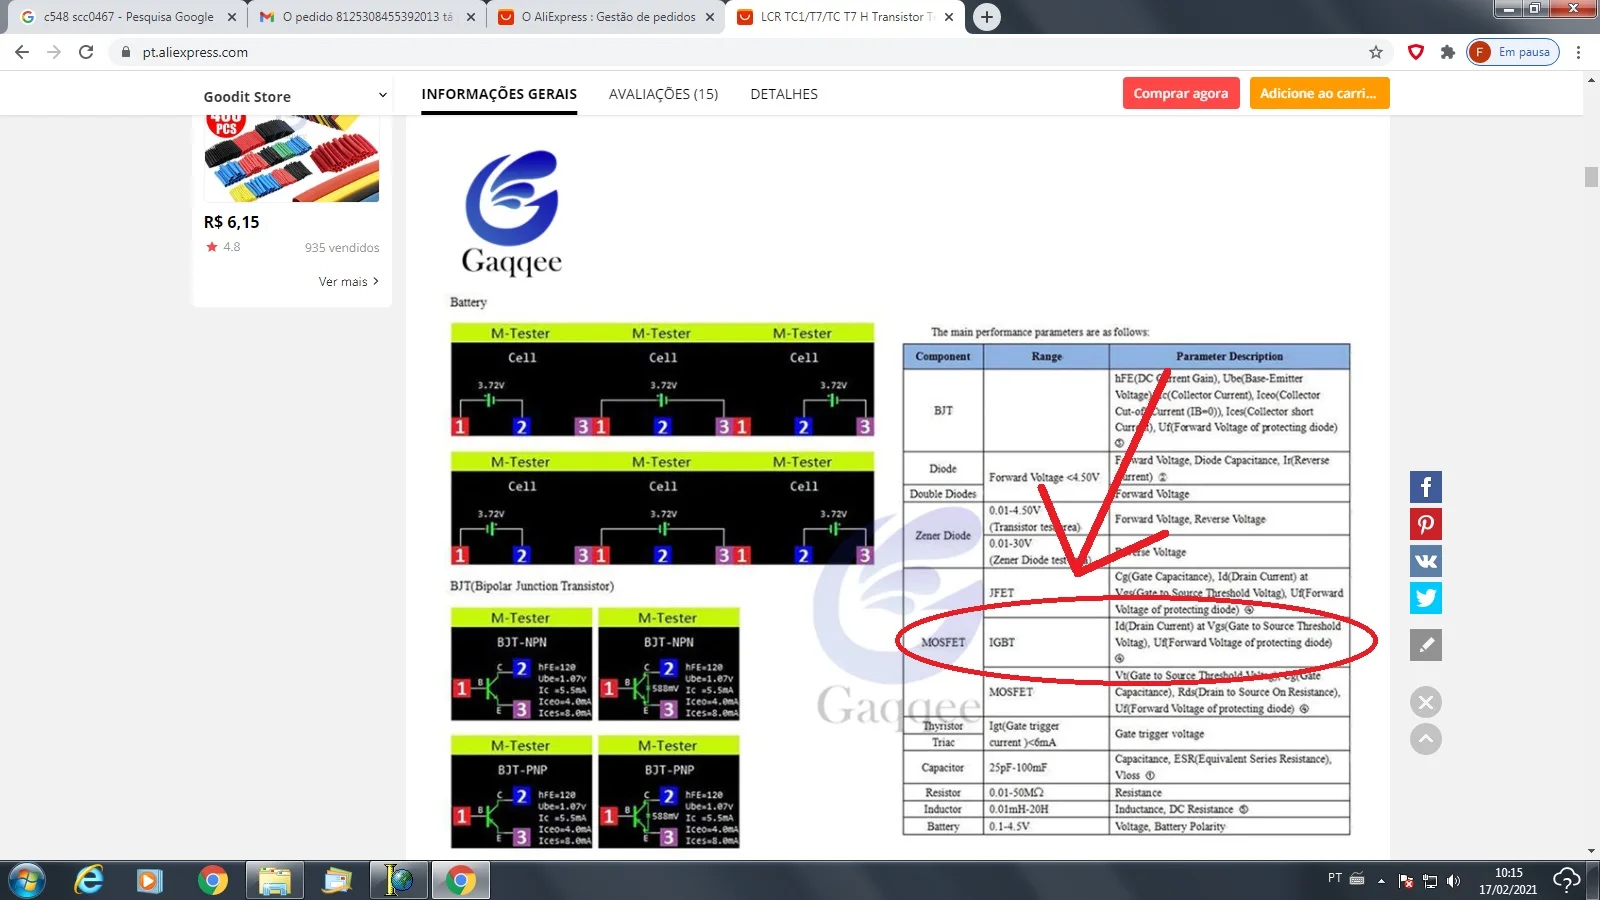Close the Gmail 'O pedido' tab
The image size is (1600, 900).
(471, 17)
